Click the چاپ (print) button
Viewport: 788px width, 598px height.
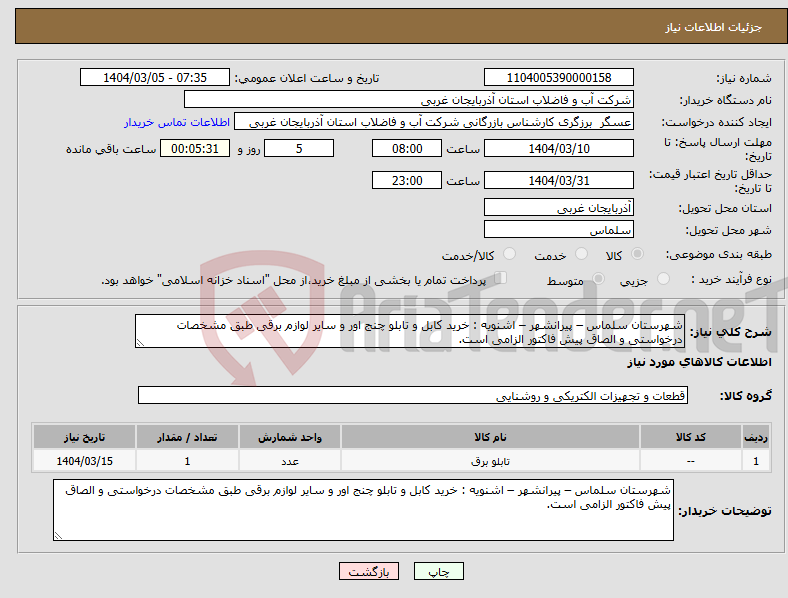pyautogui.click(x=438, y=571)
